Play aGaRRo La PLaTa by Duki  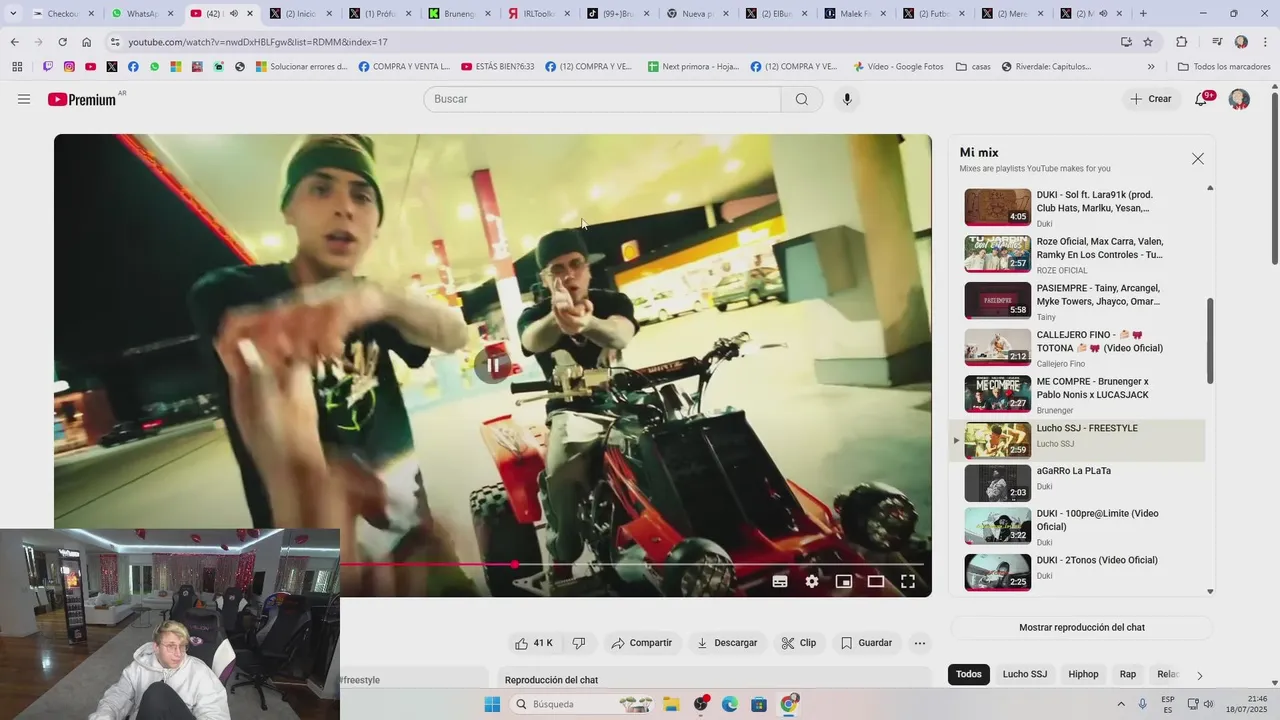click(1078, 483)
